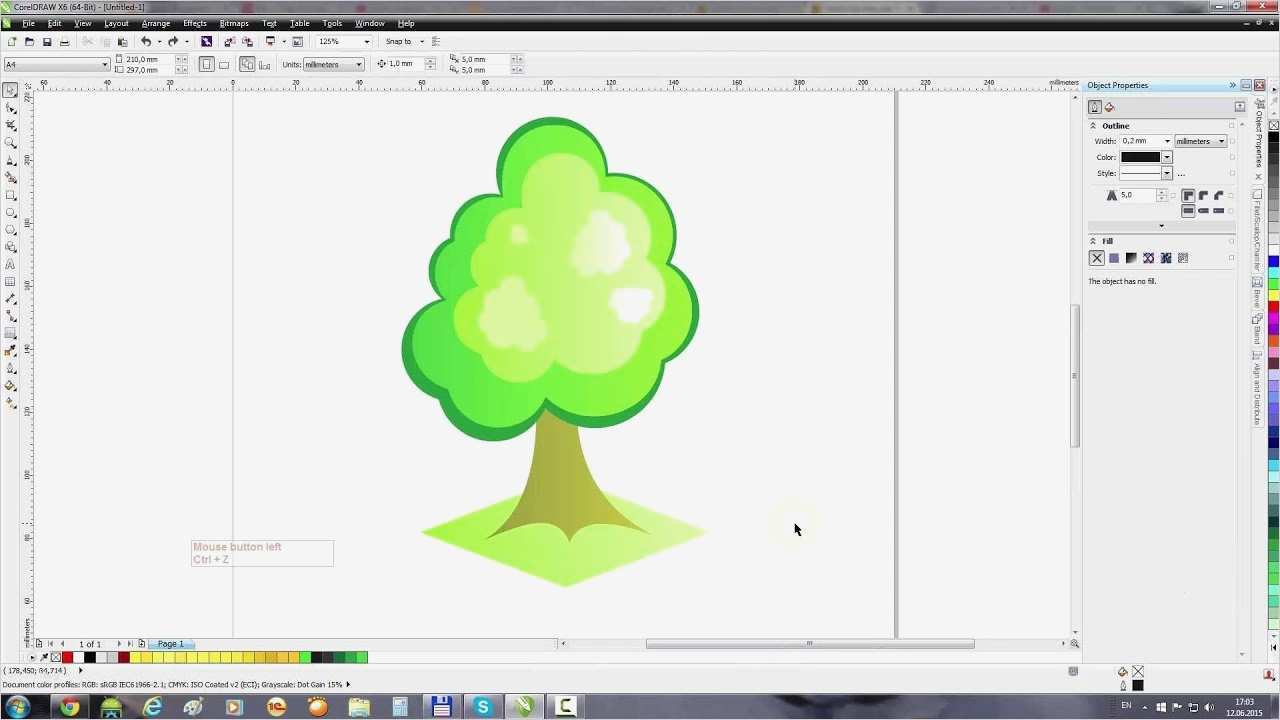Open the zoom level 125% dropdown
Image resolution: width=1280 pixels, height=720 pixels.
pyautogui.click(x=367, y=42)
